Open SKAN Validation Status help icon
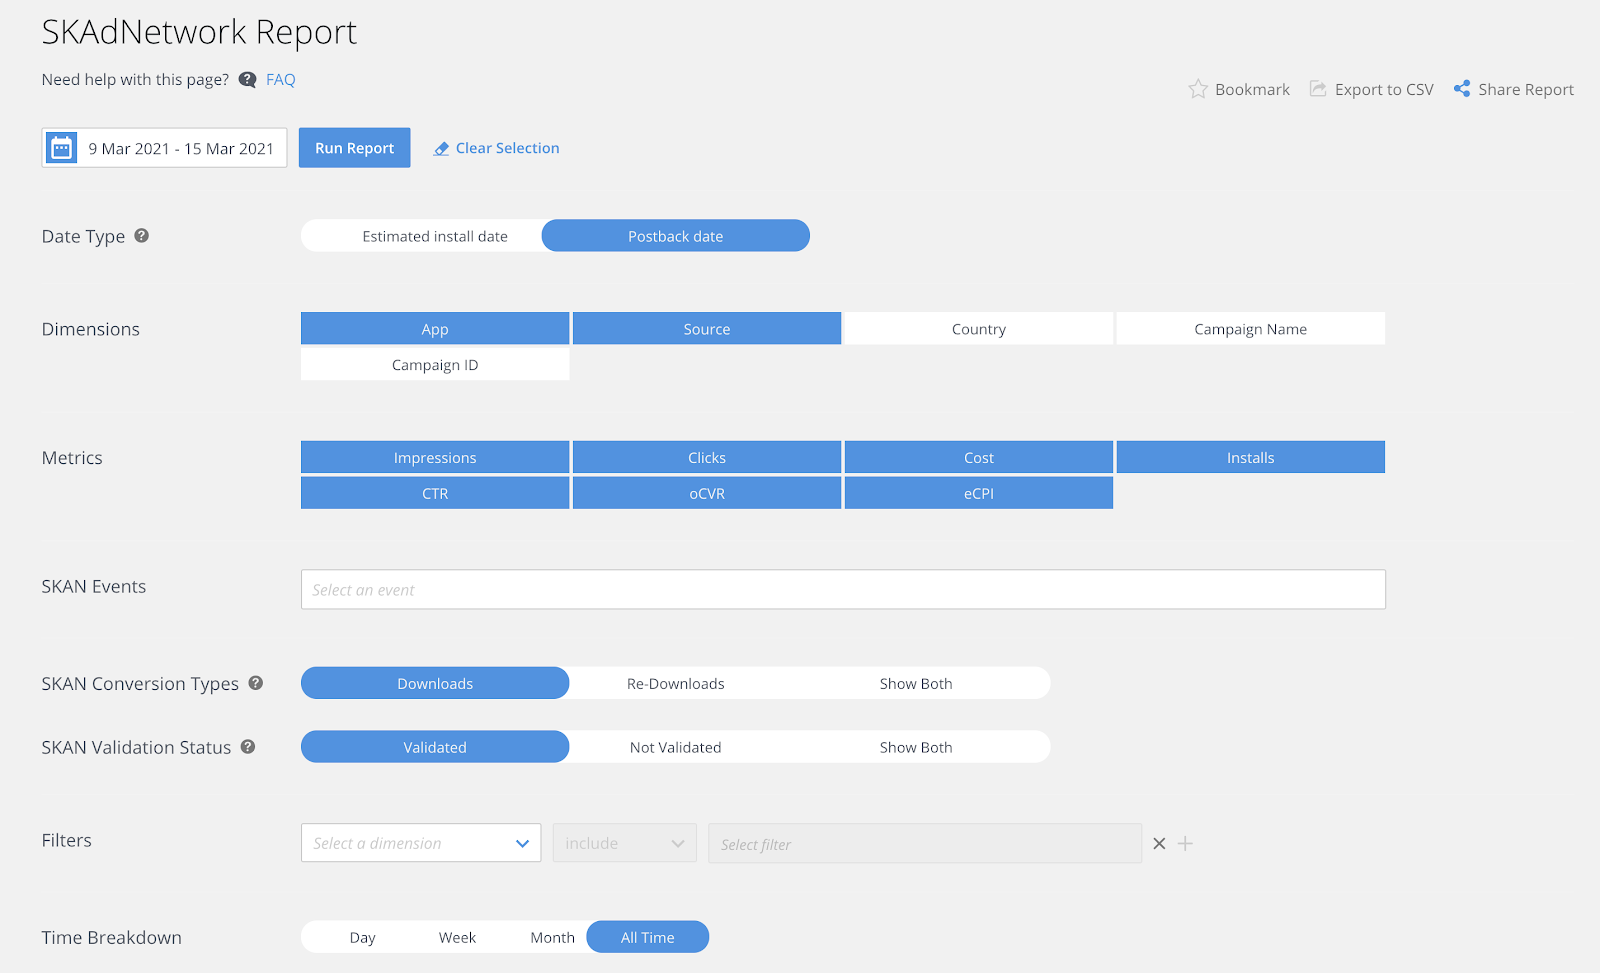The image size is (1600, 973). [248, 746]
